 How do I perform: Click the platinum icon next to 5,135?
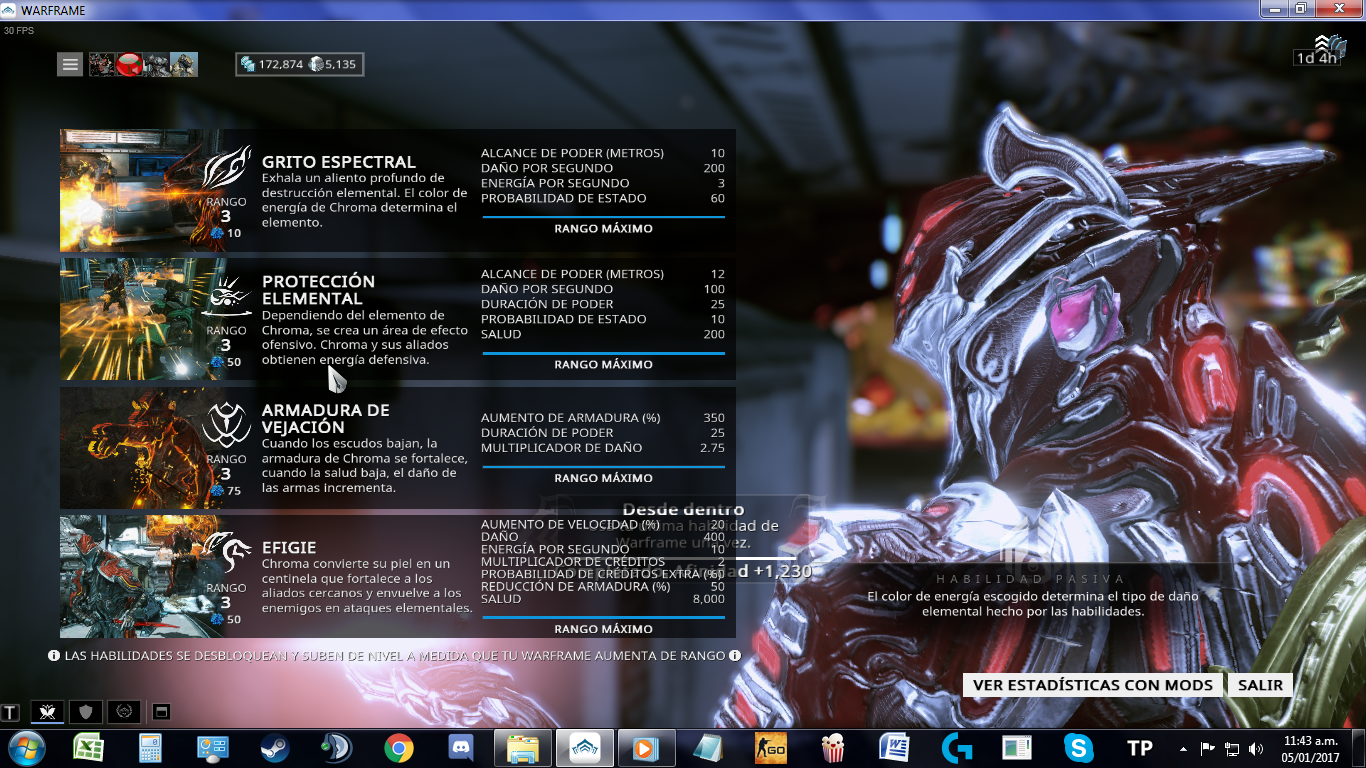316,64
